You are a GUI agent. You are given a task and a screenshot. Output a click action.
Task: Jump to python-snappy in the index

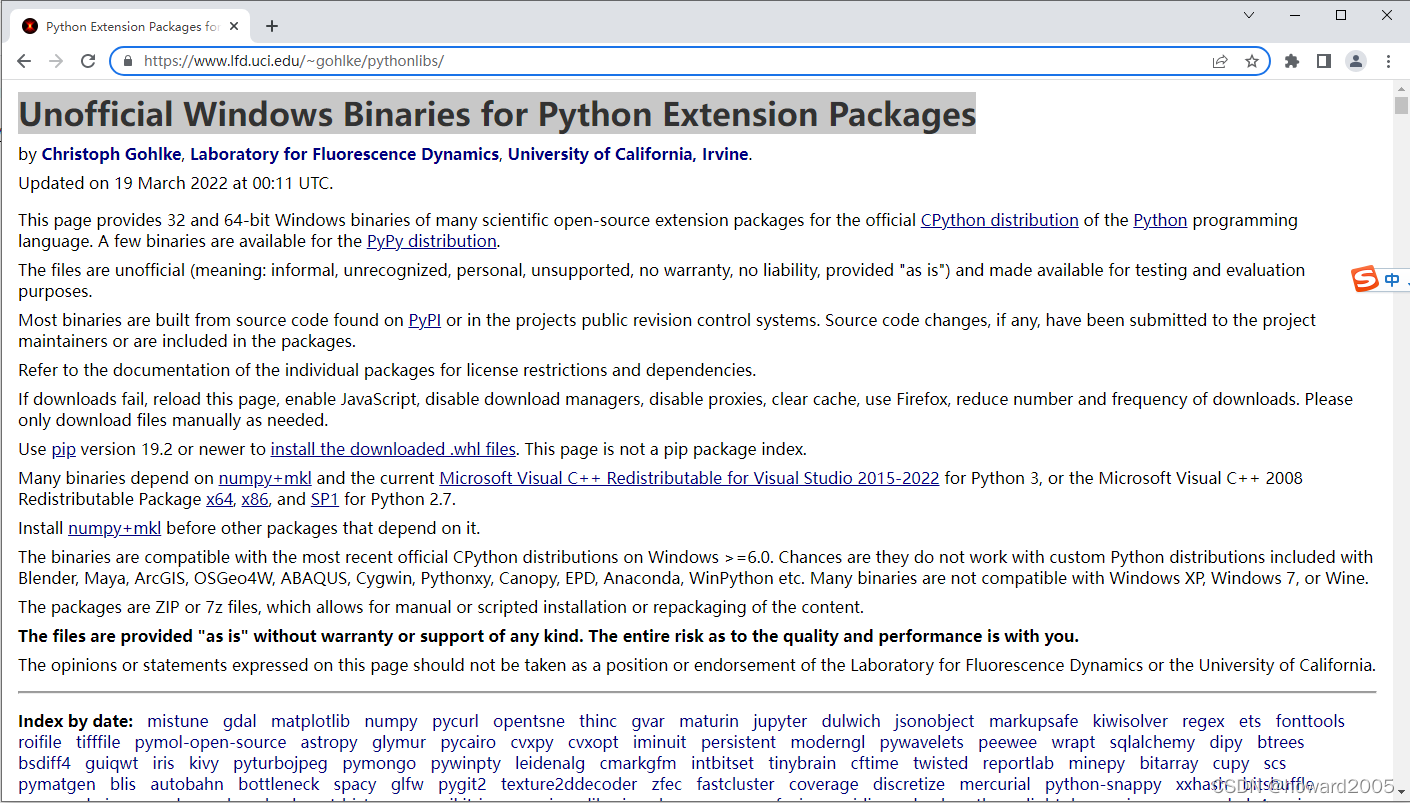1103,784
